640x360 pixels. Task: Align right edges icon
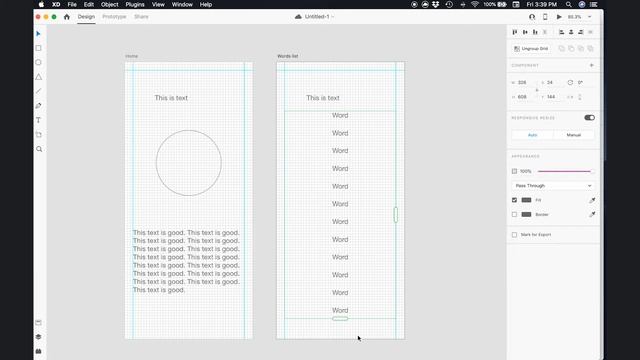pos(581,32)
